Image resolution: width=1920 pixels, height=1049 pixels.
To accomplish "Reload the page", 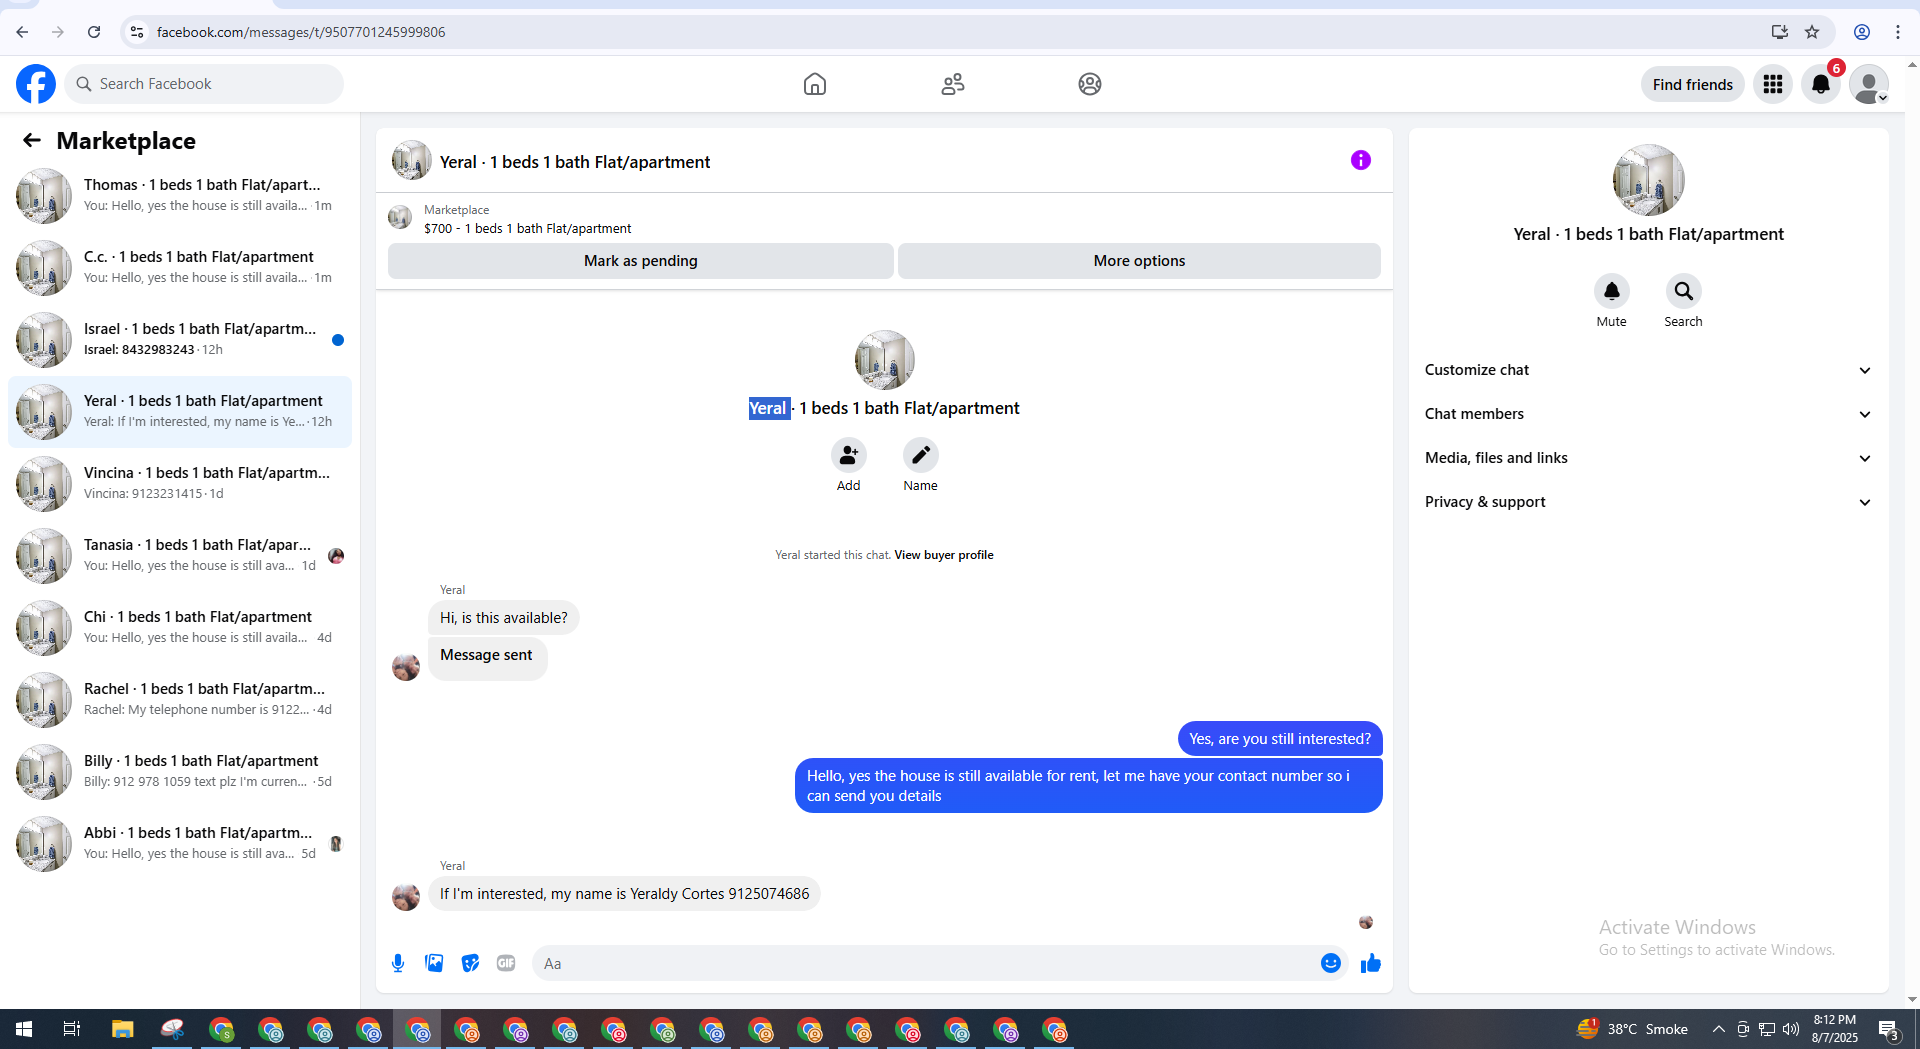I will click(x=94, y=32).
